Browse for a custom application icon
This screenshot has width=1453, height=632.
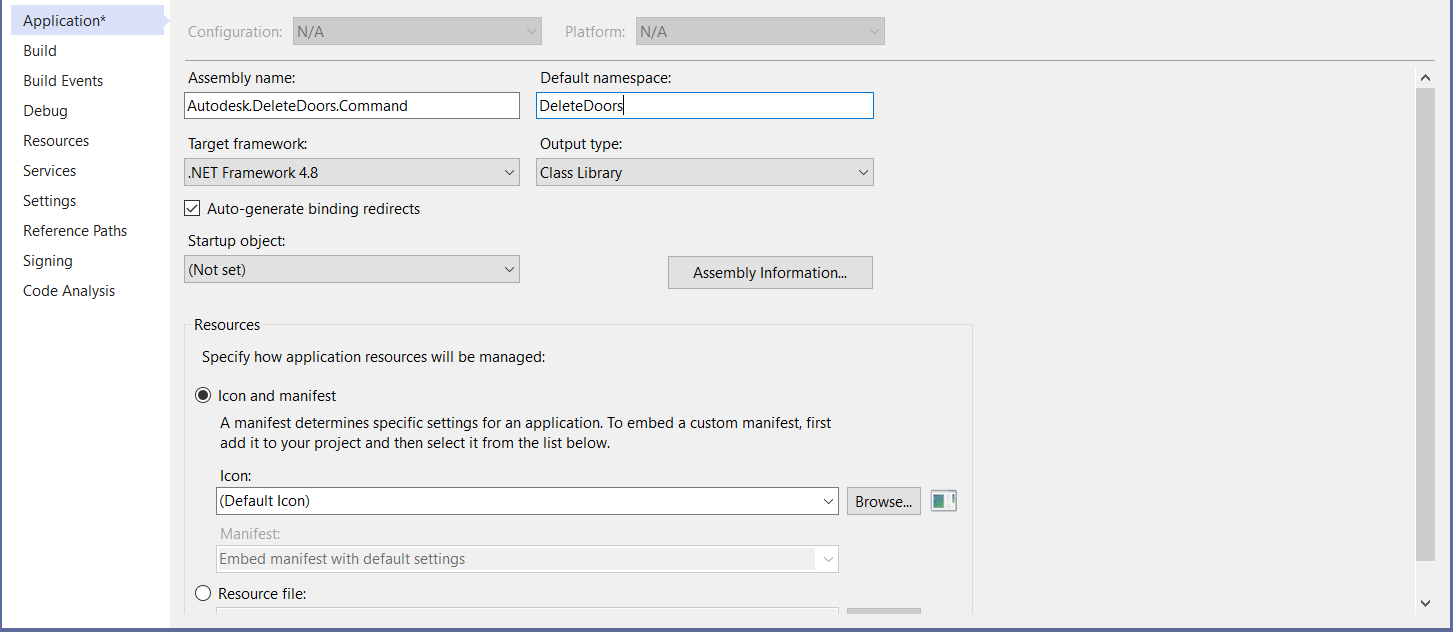point(883,500)
